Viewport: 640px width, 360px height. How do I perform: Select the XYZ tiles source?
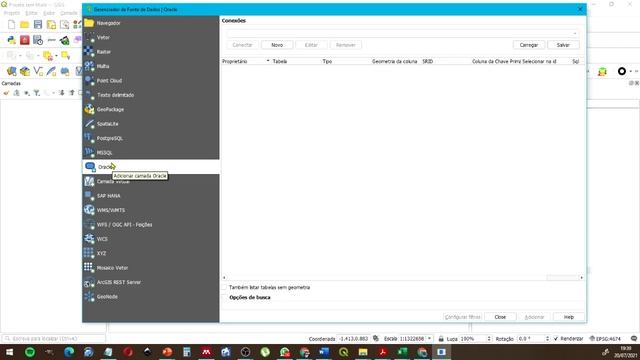tap(151, 253)
